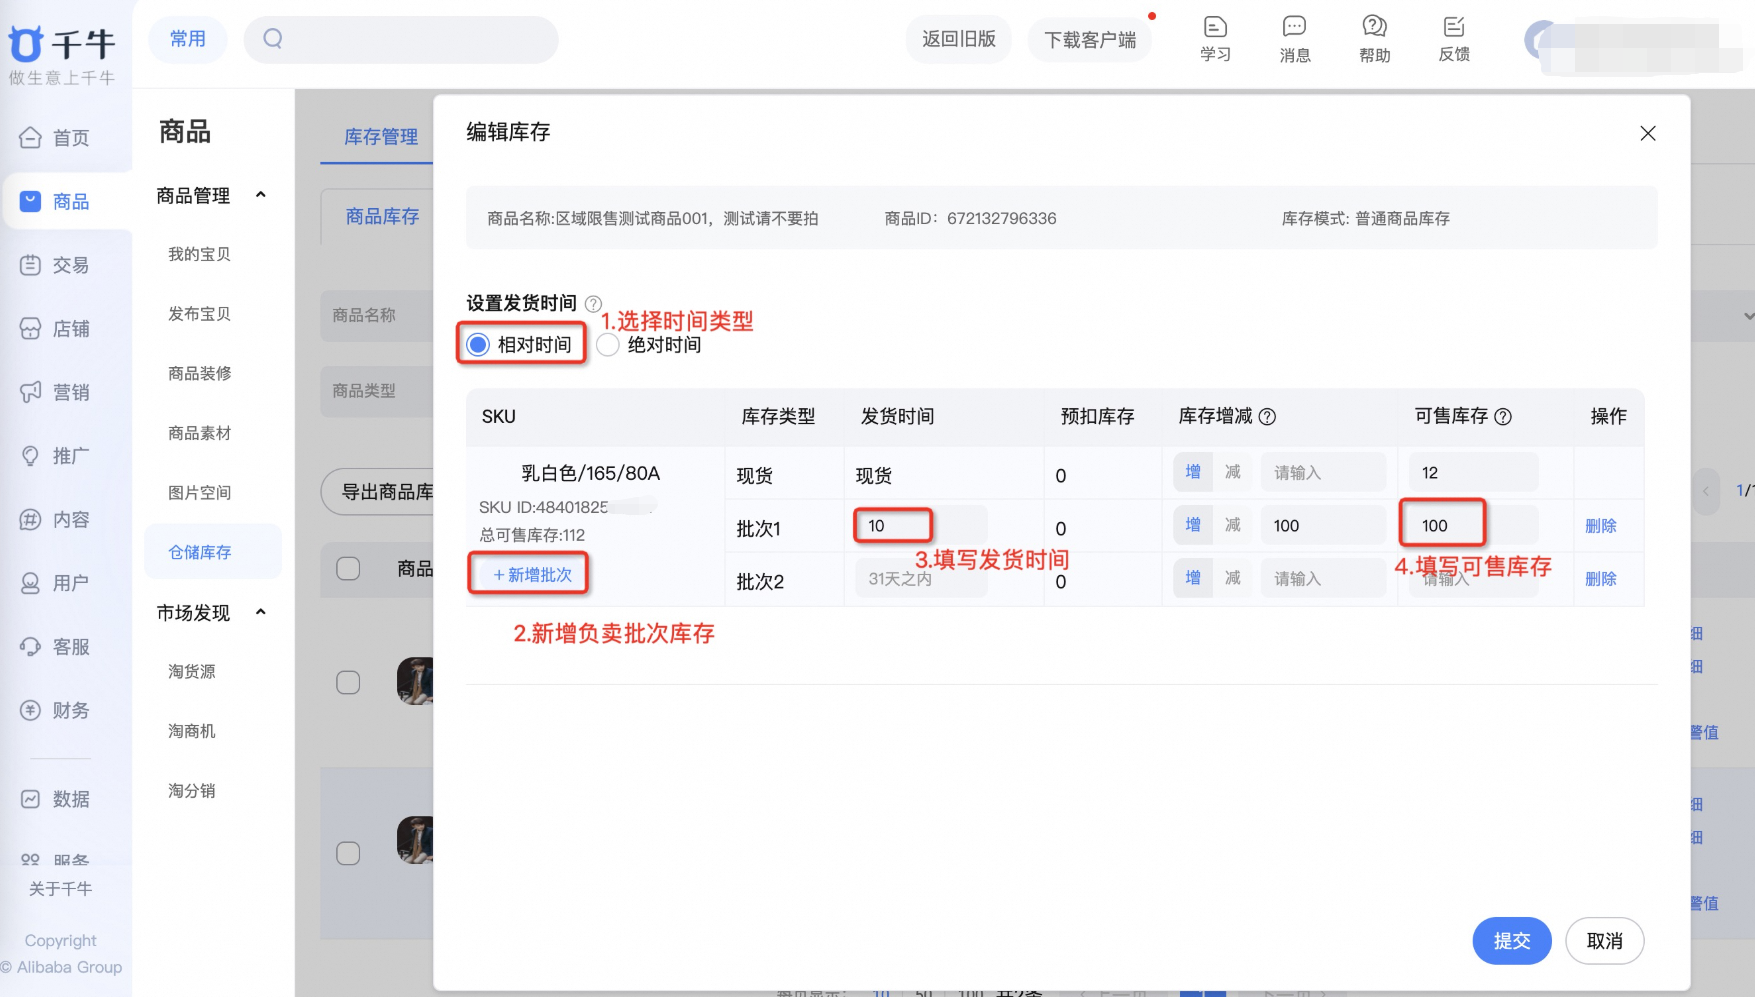Click 减 in the 批次2 row
Screen dimensions: 1755x997
1233,578
